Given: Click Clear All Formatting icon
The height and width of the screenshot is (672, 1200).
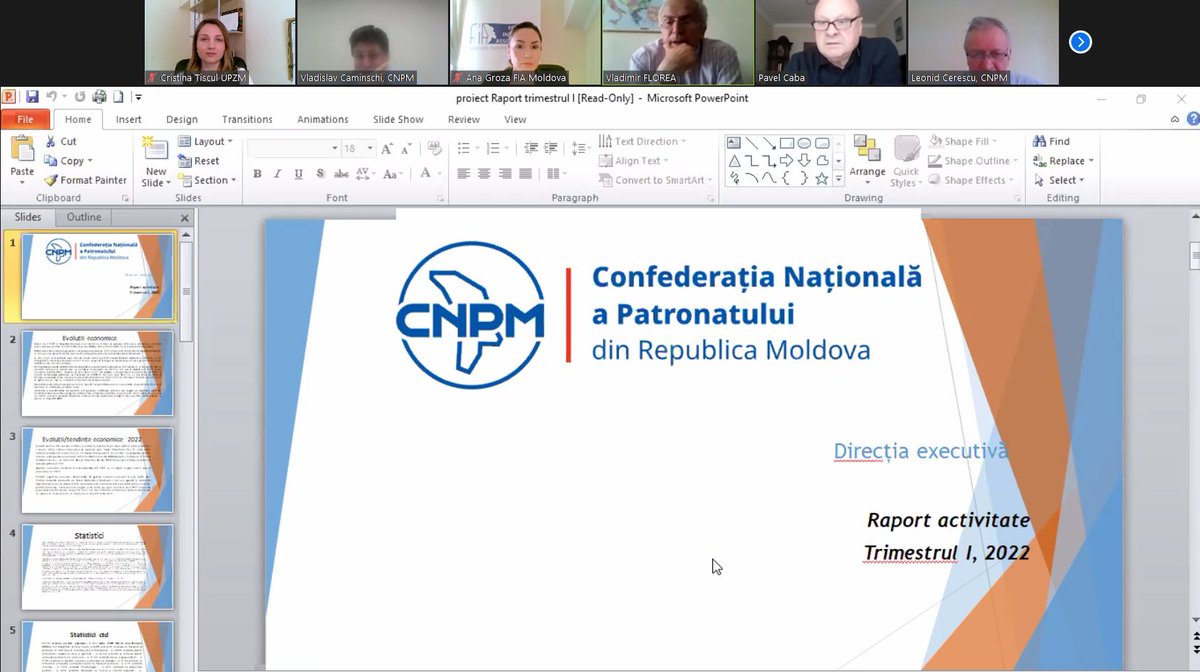Looking at the screenshot, I should point(434,148).
